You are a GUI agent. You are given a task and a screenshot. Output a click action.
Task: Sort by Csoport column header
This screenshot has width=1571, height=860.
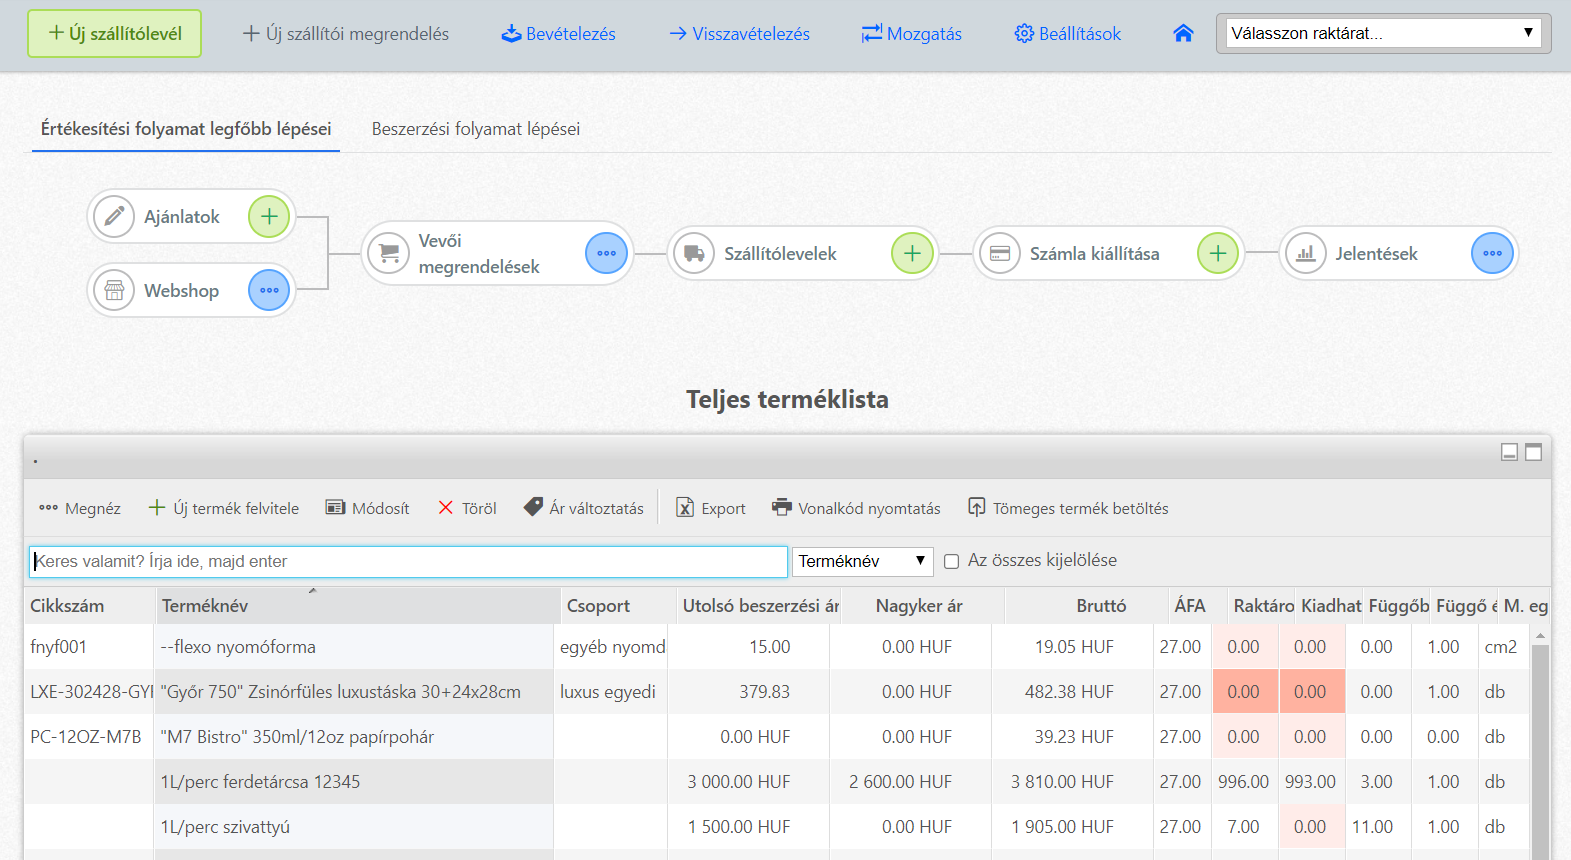tap(618, 606)
